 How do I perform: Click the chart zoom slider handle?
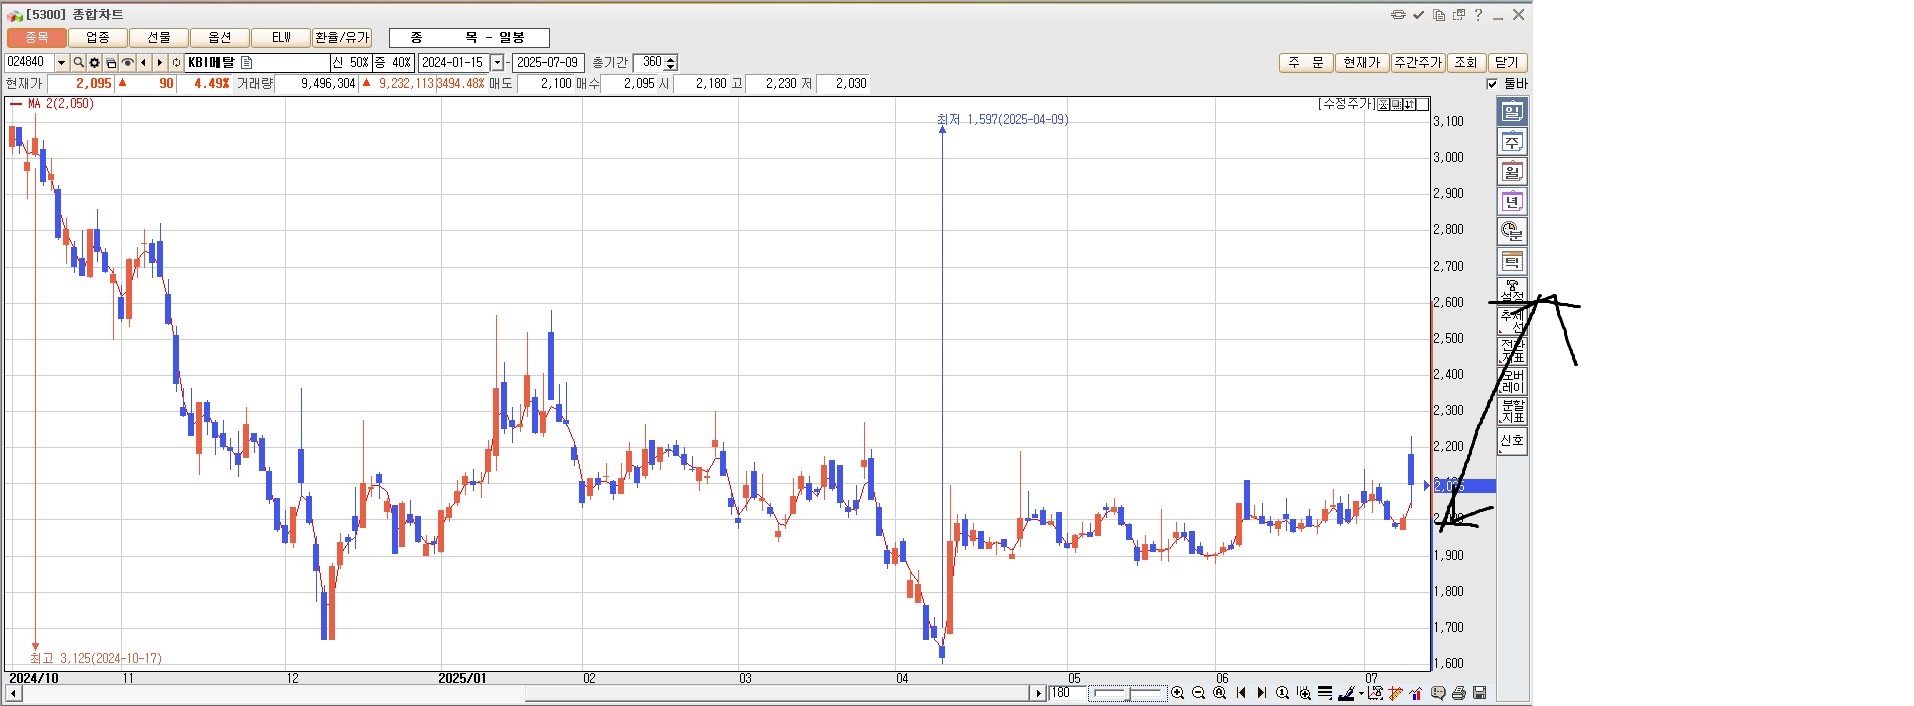coord(1127,693)
